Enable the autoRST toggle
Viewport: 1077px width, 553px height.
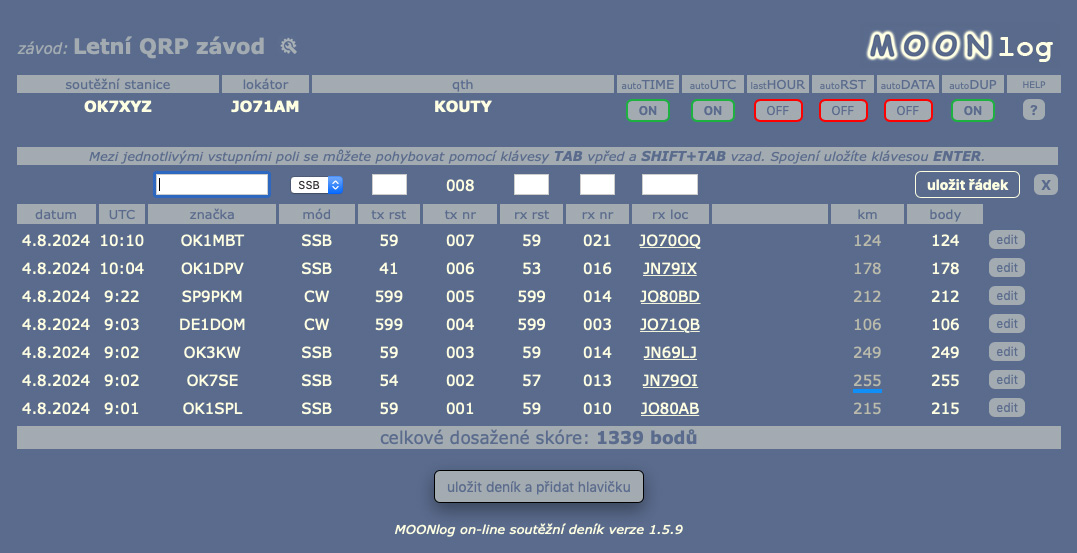843,111
